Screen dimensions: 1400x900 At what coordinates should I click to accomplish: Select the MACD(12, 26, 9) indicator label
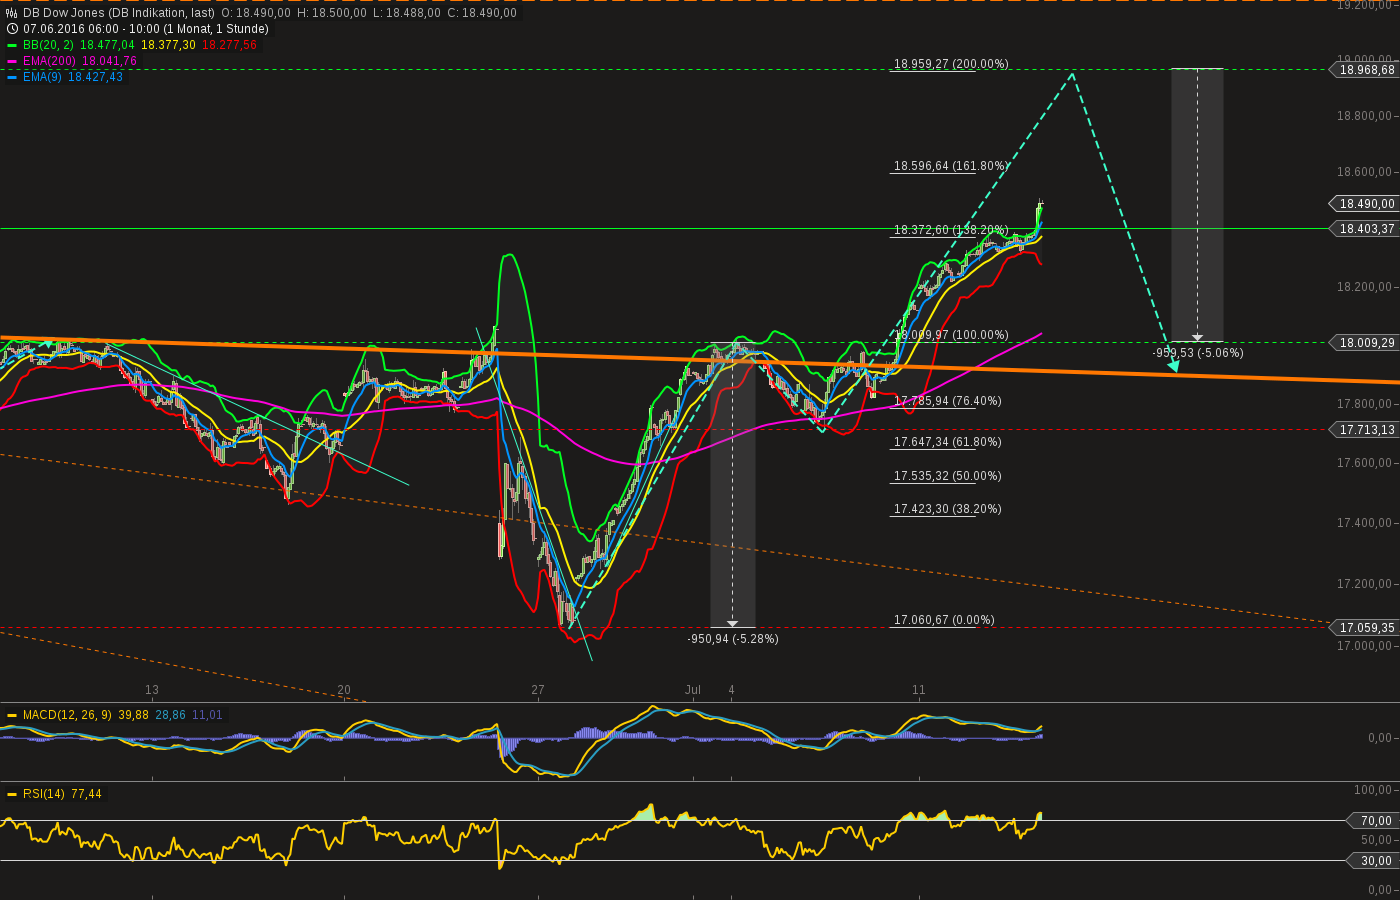pyautogui.click(x=68, y=715)
